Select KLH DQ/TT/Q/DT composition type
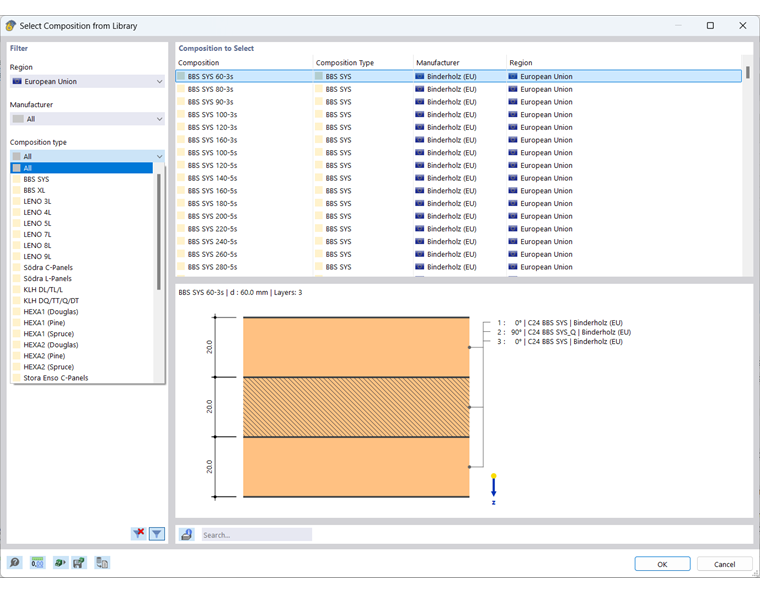 (81, 301)
